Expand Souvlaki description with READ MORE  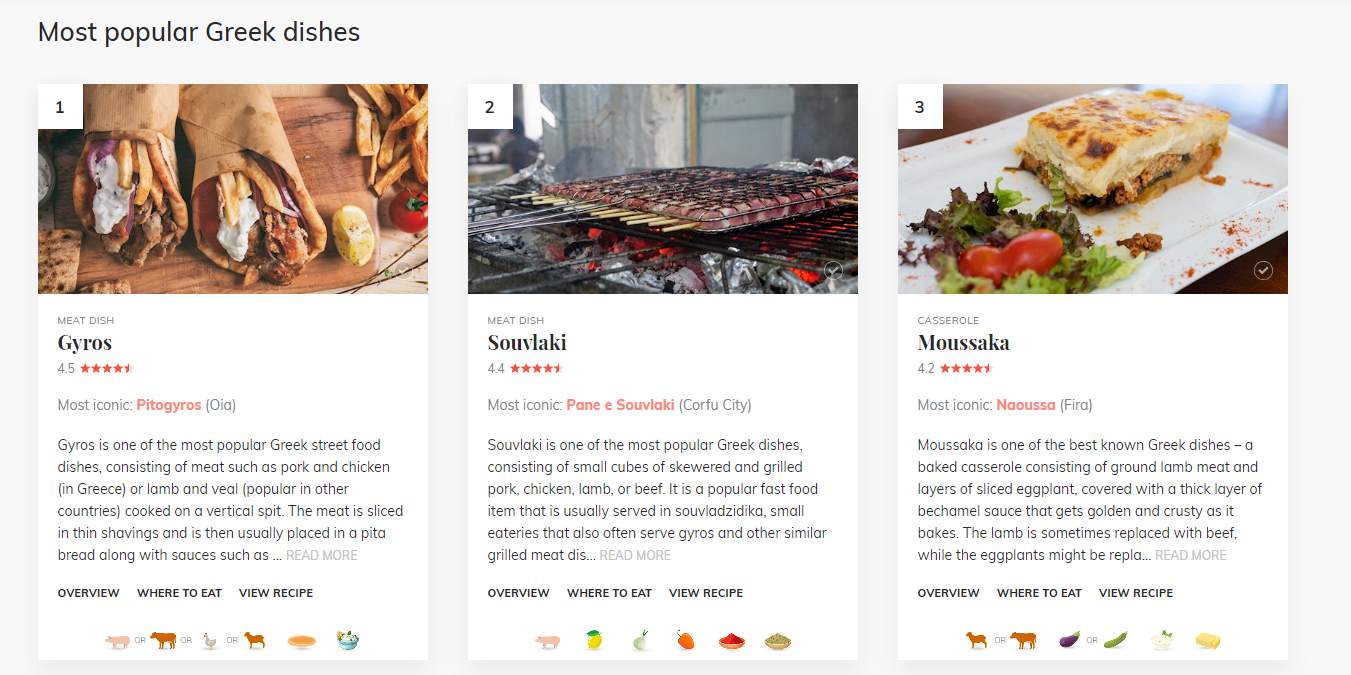click(x=635, y=556)
